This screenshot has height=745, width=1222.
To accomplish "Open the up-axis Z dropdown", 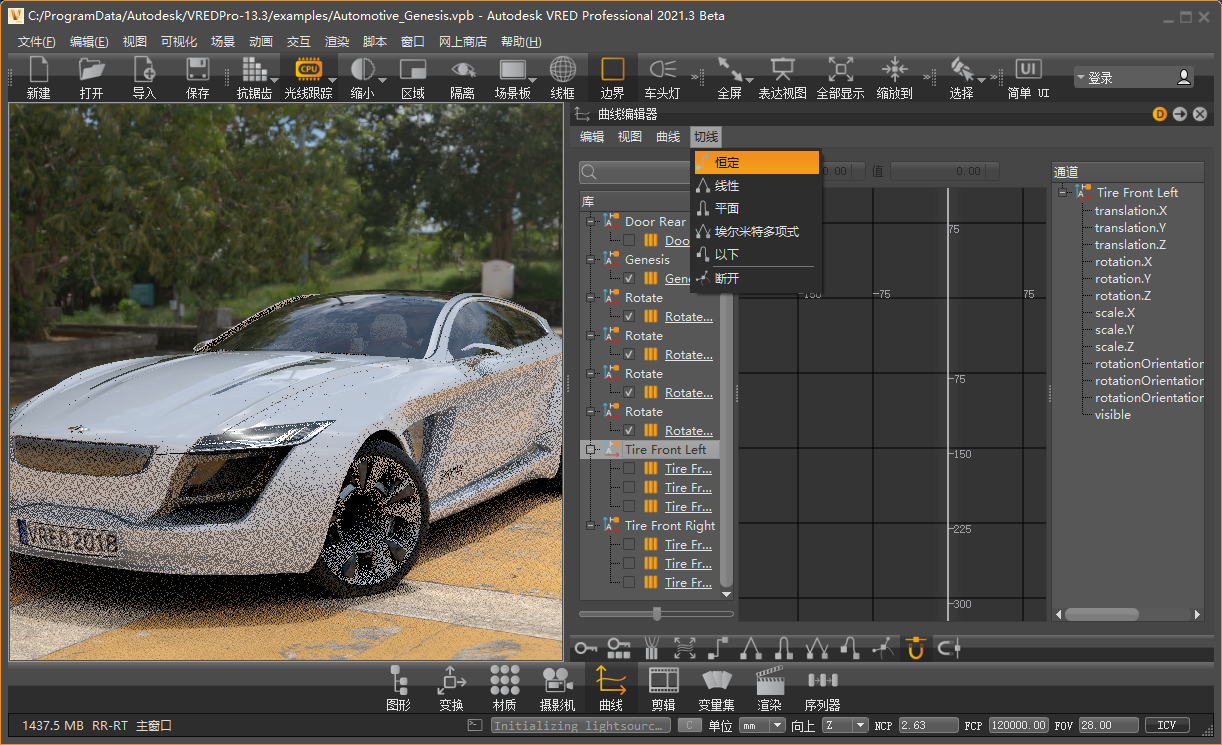I will [845, 725].
